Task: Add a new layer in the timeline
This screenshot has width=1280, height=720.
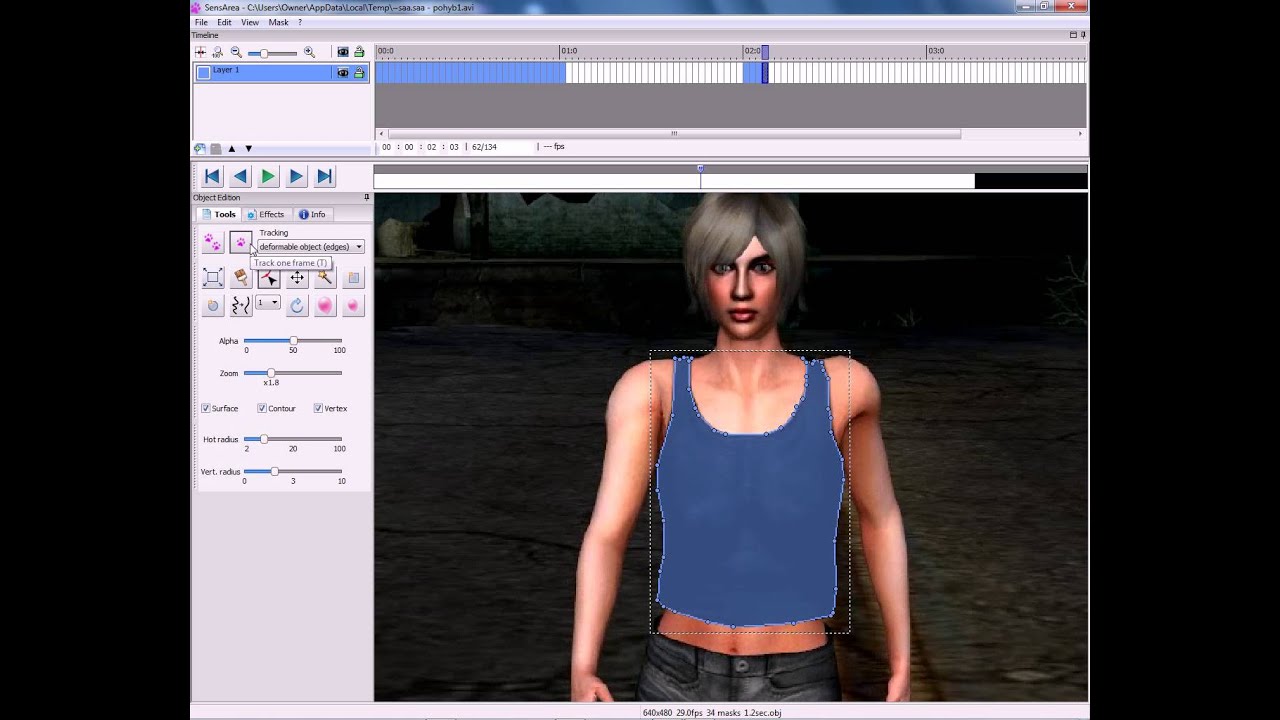Action: tap(200, 149)
